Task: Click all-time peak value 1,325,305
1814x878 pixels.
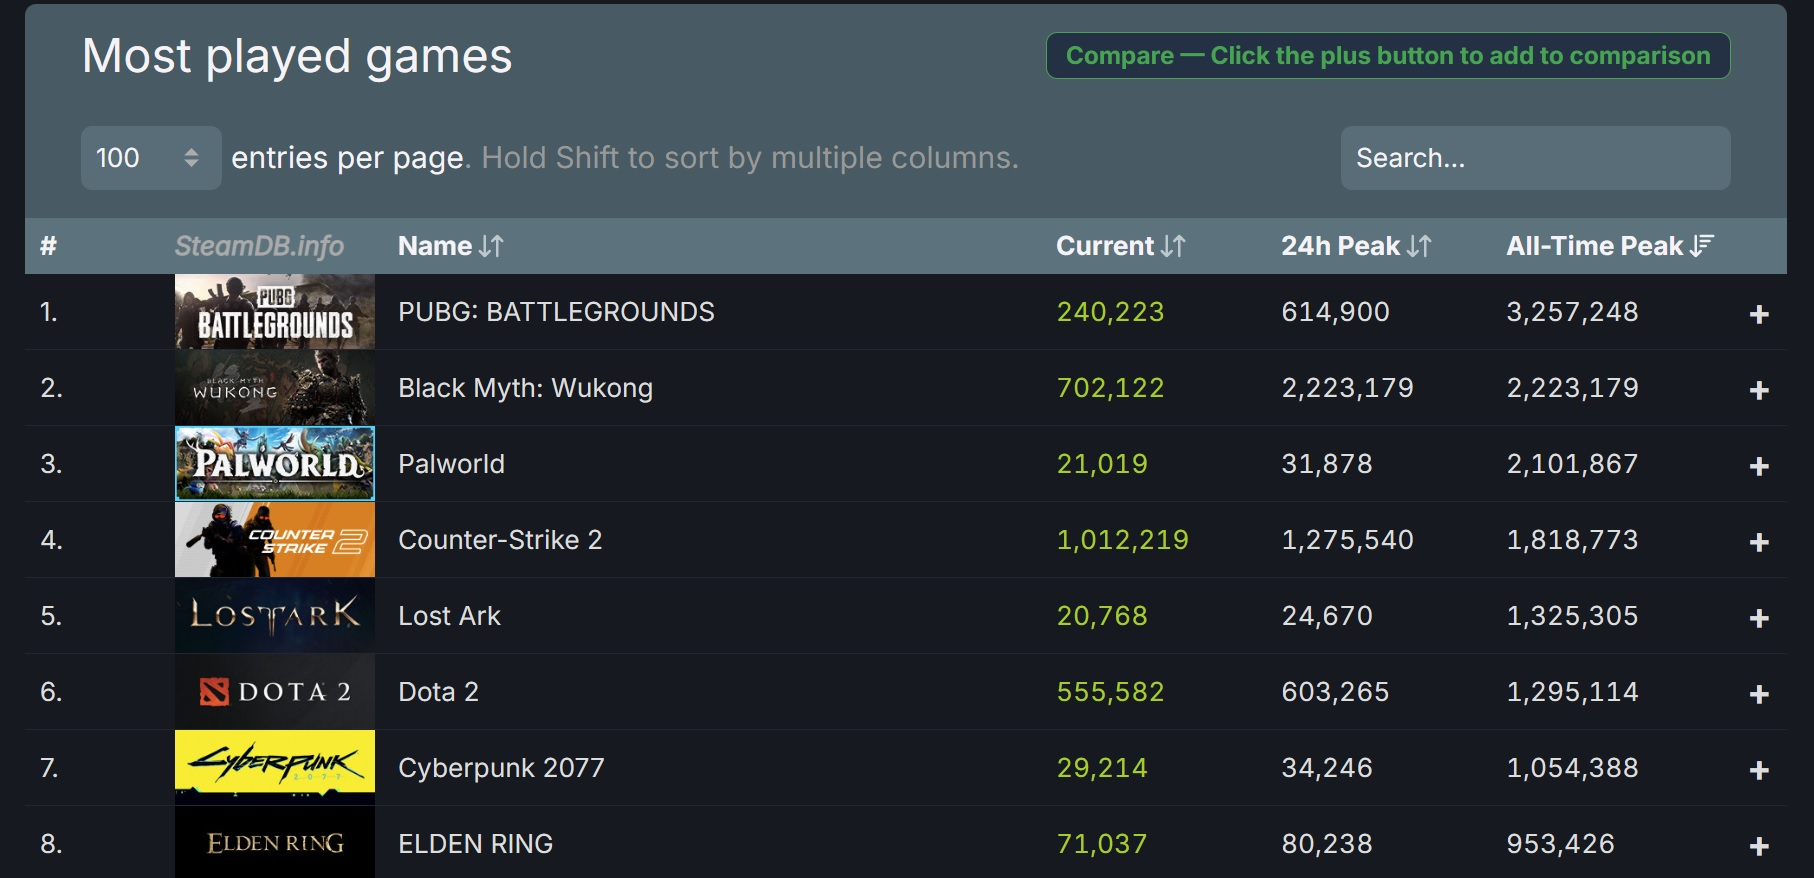Action: 1572,616
